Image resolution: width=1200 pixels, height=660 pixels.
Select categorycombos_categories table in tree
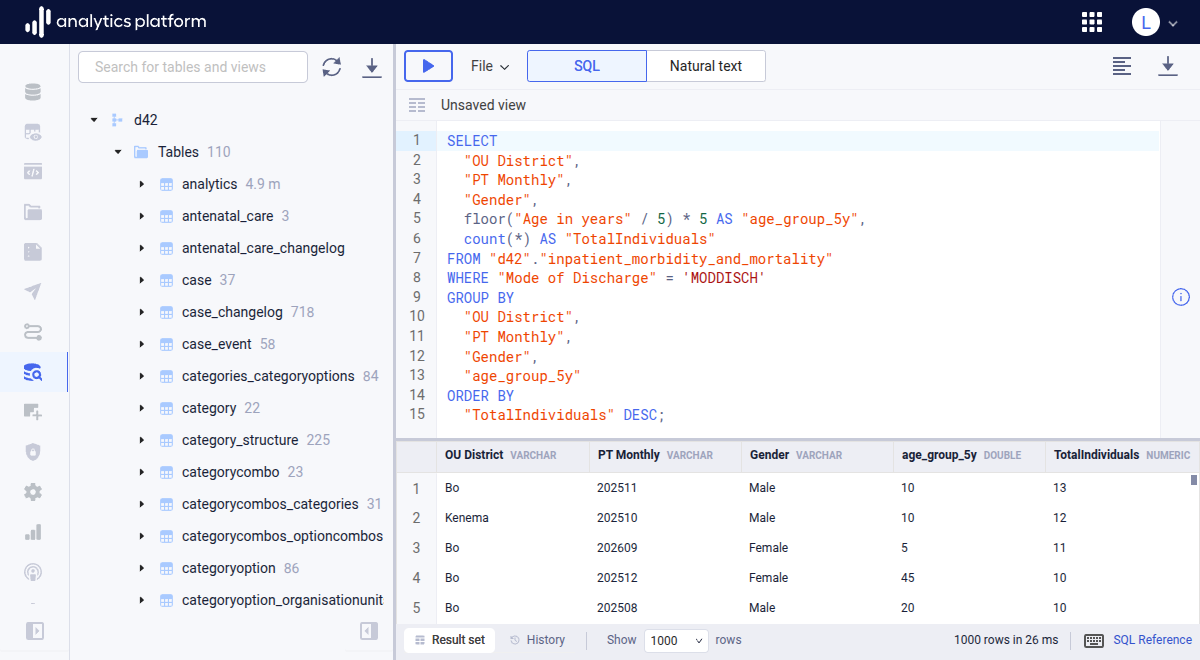click(270, 504)
